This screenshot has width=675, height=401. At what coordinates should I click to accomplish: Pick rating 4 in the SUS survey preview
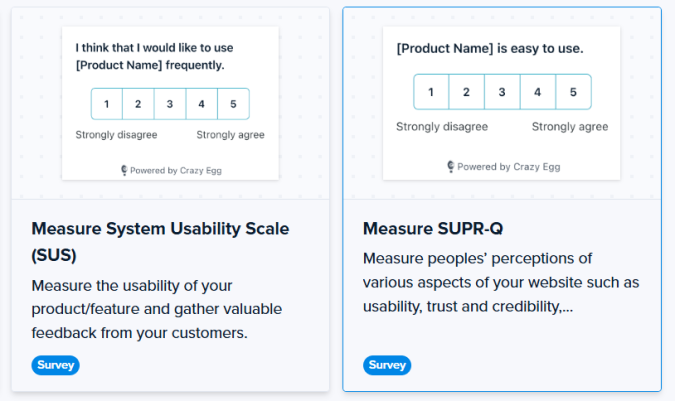click(201, 104)
